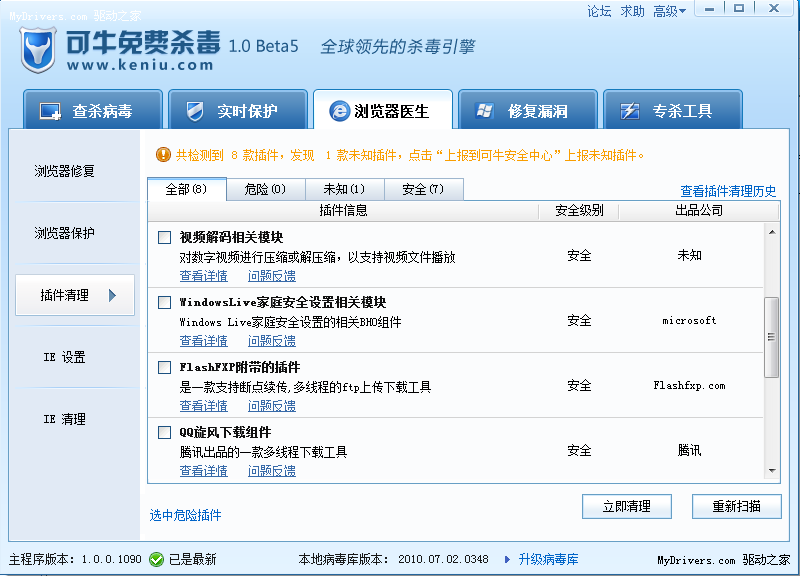The width and height of the screenshot is (800, 576).
Task: Click the browser doctor IE icon
Action: [x=340, y=111]
